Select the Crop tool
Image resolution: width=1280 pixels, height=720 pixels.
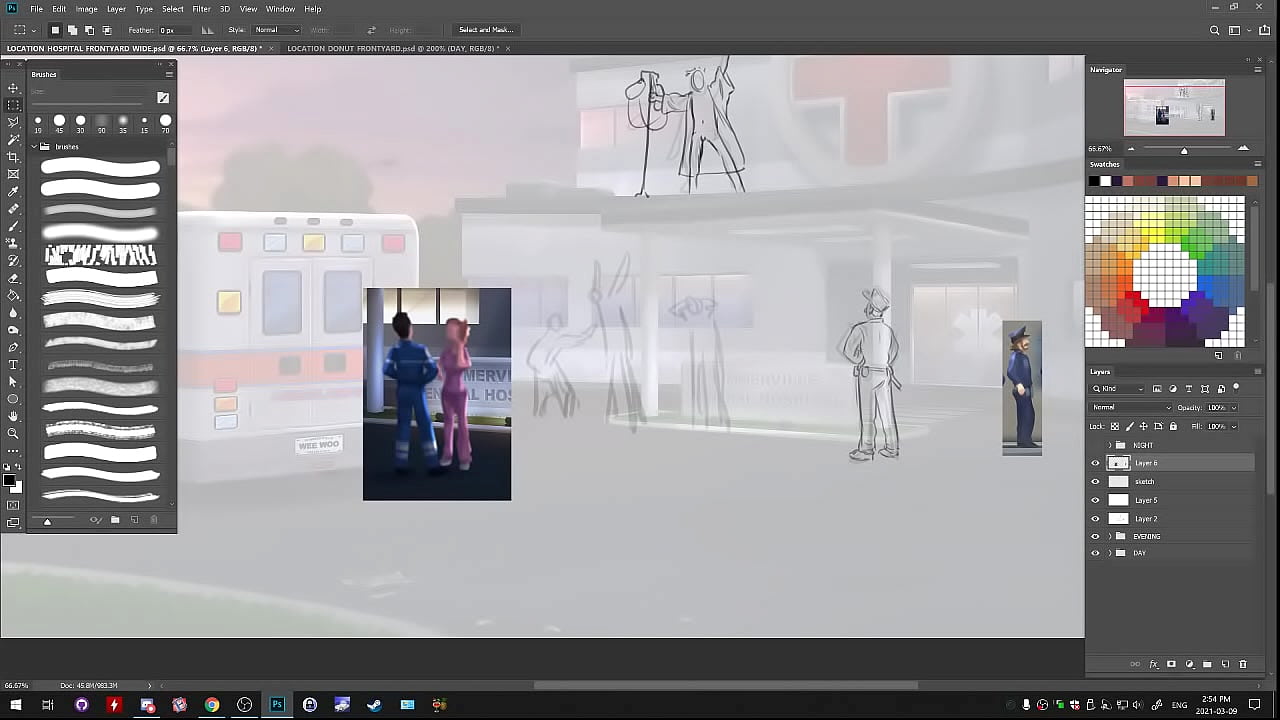[13, 157]
